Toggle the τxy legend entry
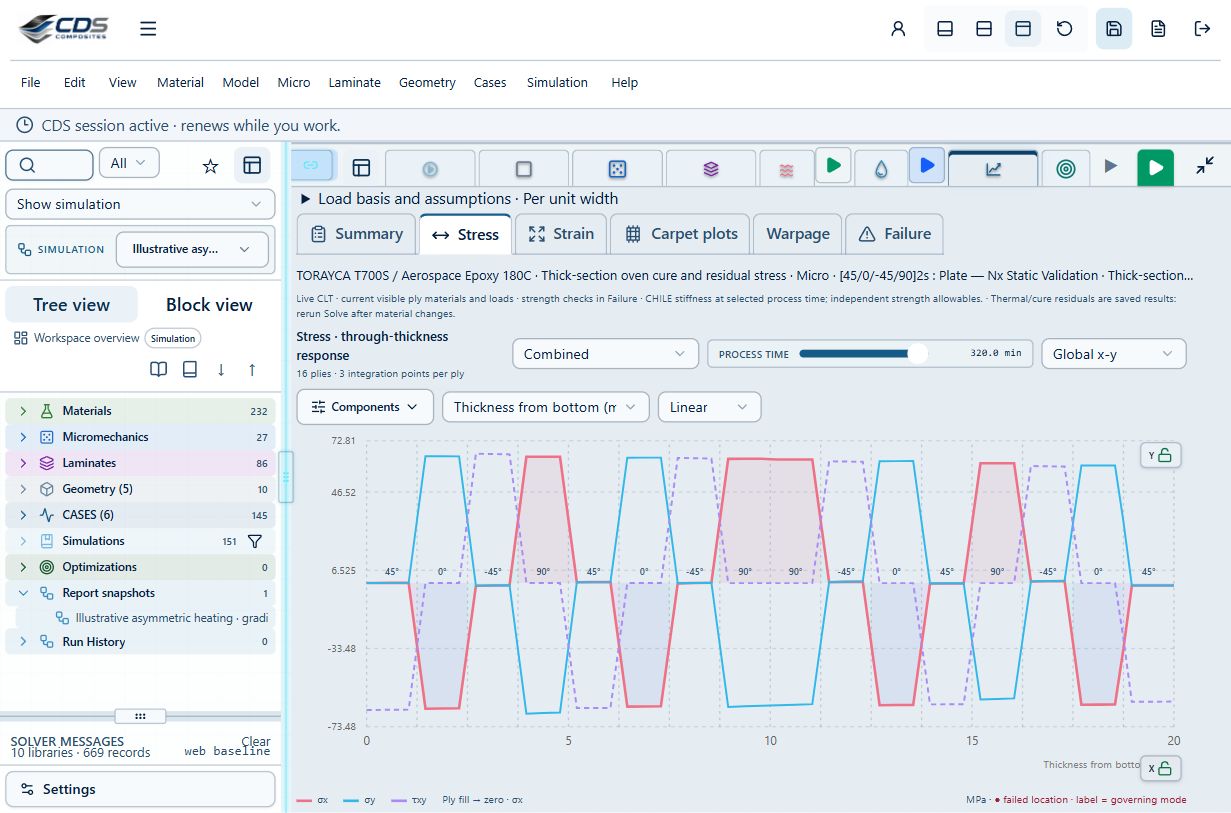 408,800
